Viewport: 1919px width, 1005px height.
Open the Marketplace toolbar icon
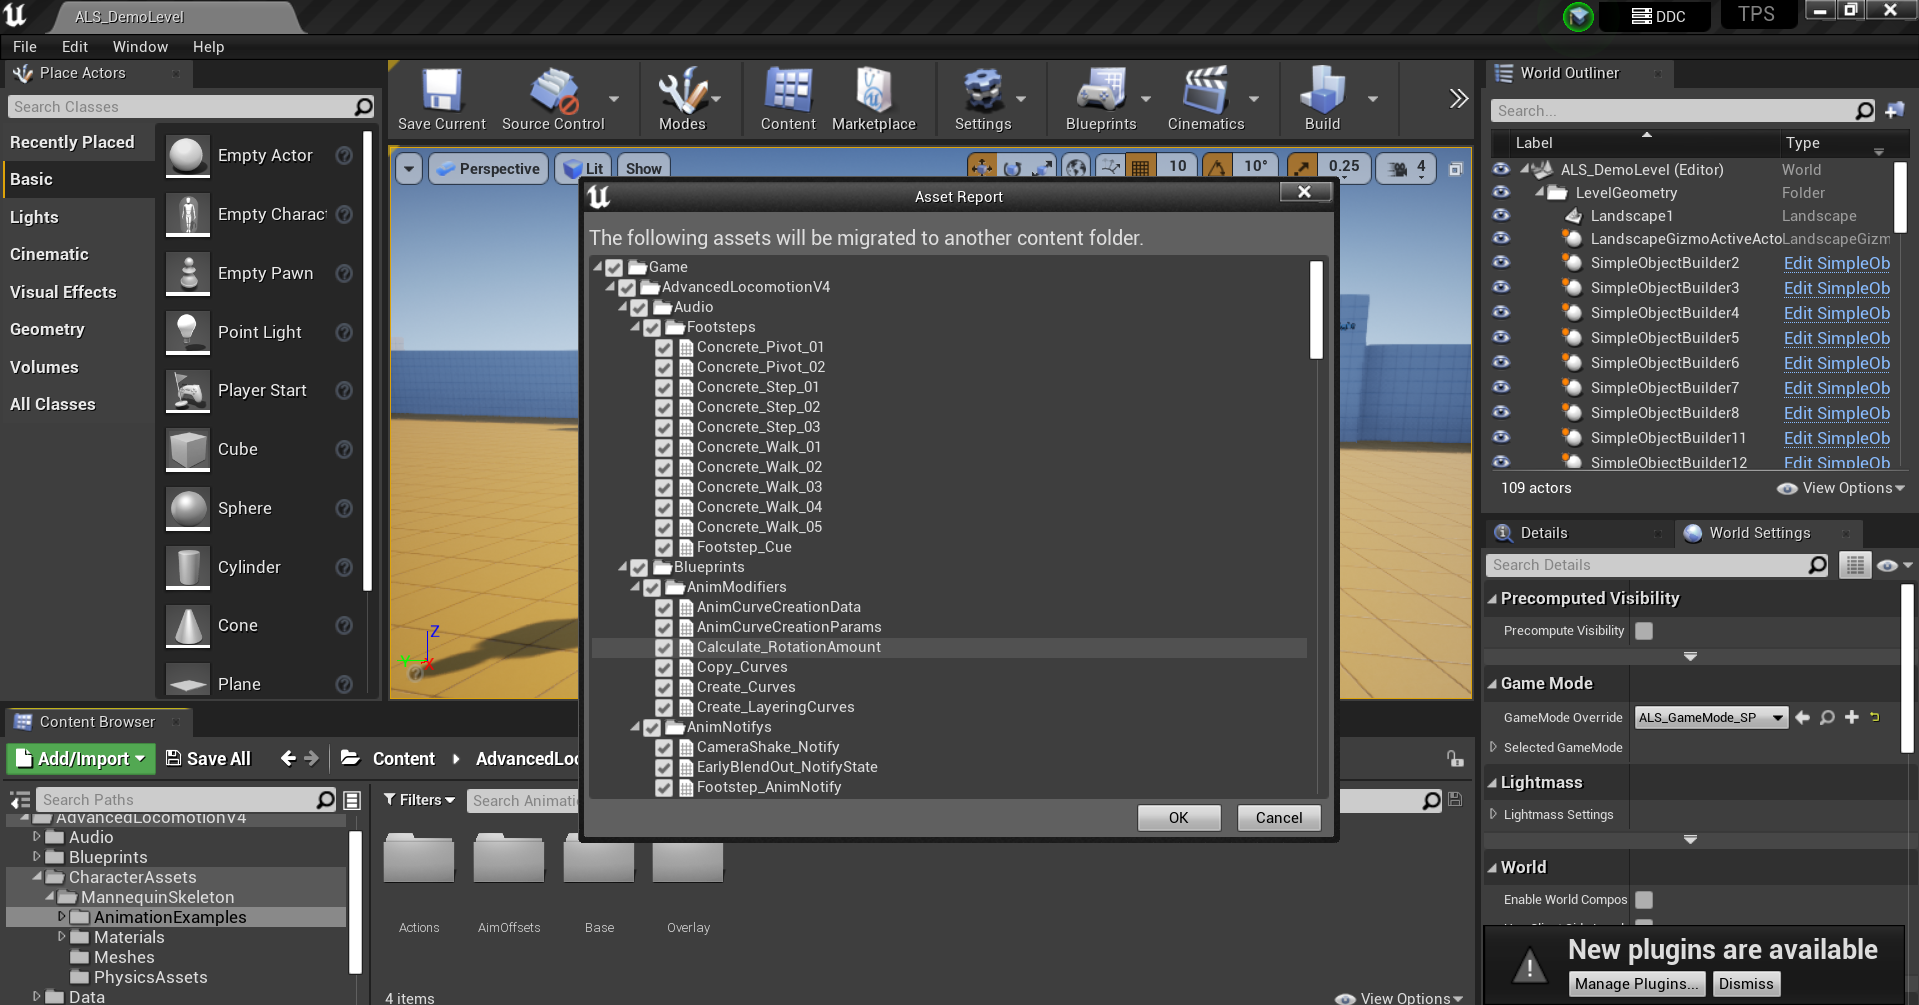(874, 91)
